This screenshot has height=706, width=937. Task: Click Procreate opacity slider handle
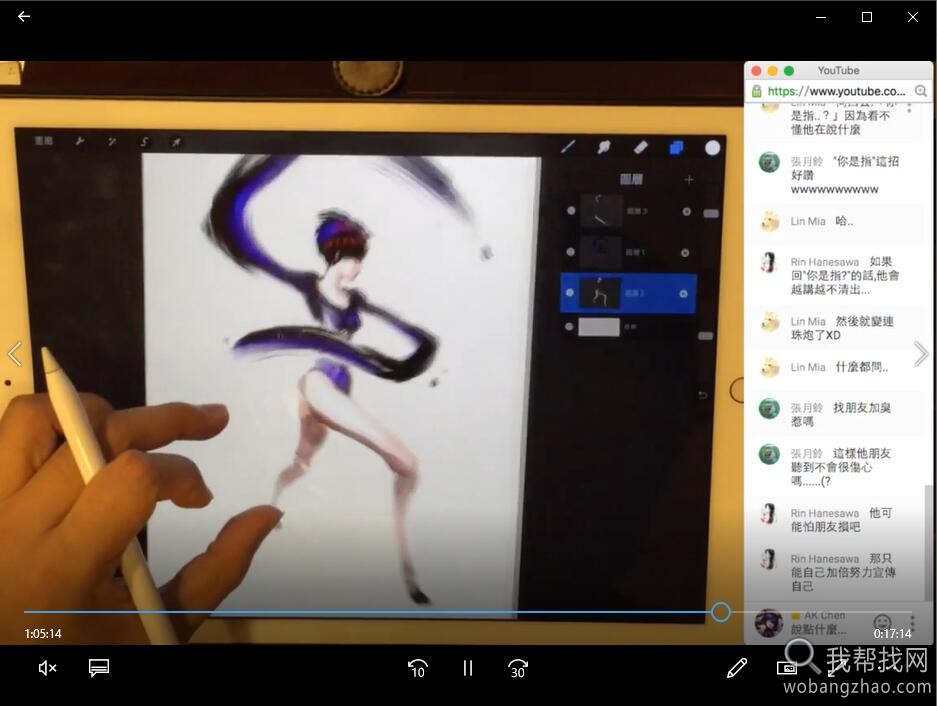click(706, 336)
